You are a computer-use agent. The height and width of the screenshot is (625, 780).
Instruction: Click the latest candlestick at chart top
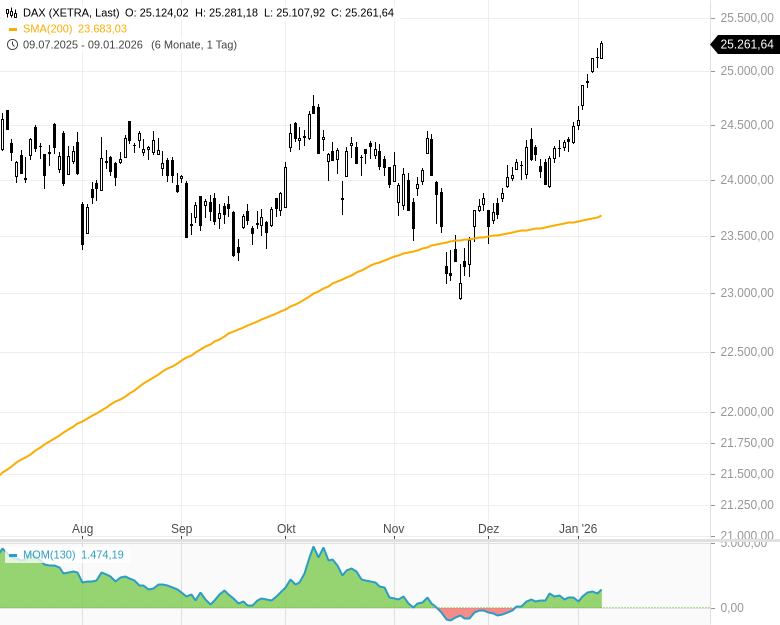coord(601,50)
